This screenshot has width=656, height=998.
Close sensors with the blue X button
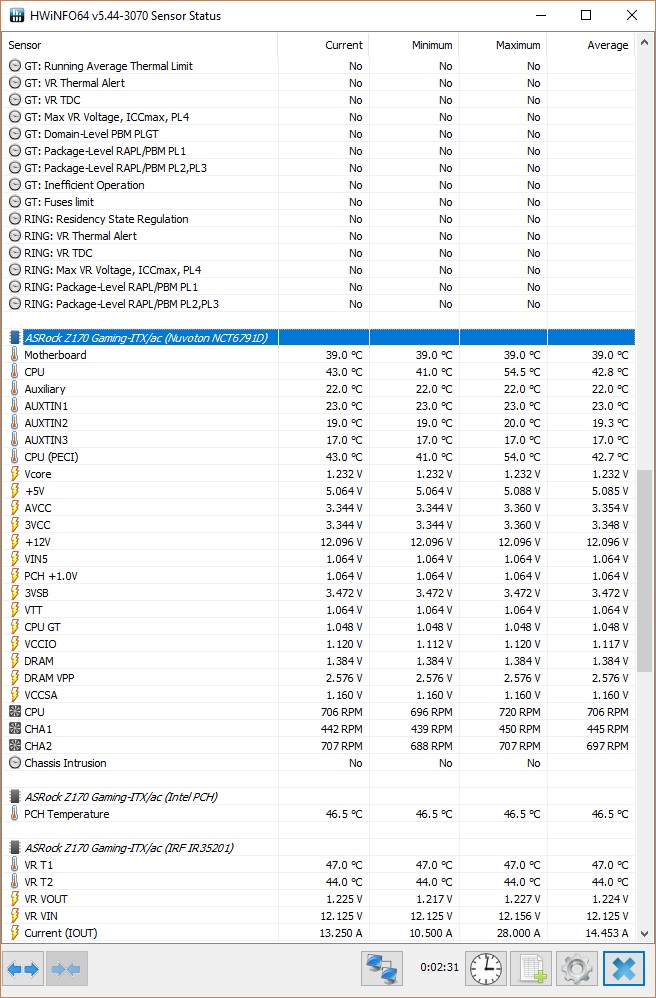coord(624,969)
